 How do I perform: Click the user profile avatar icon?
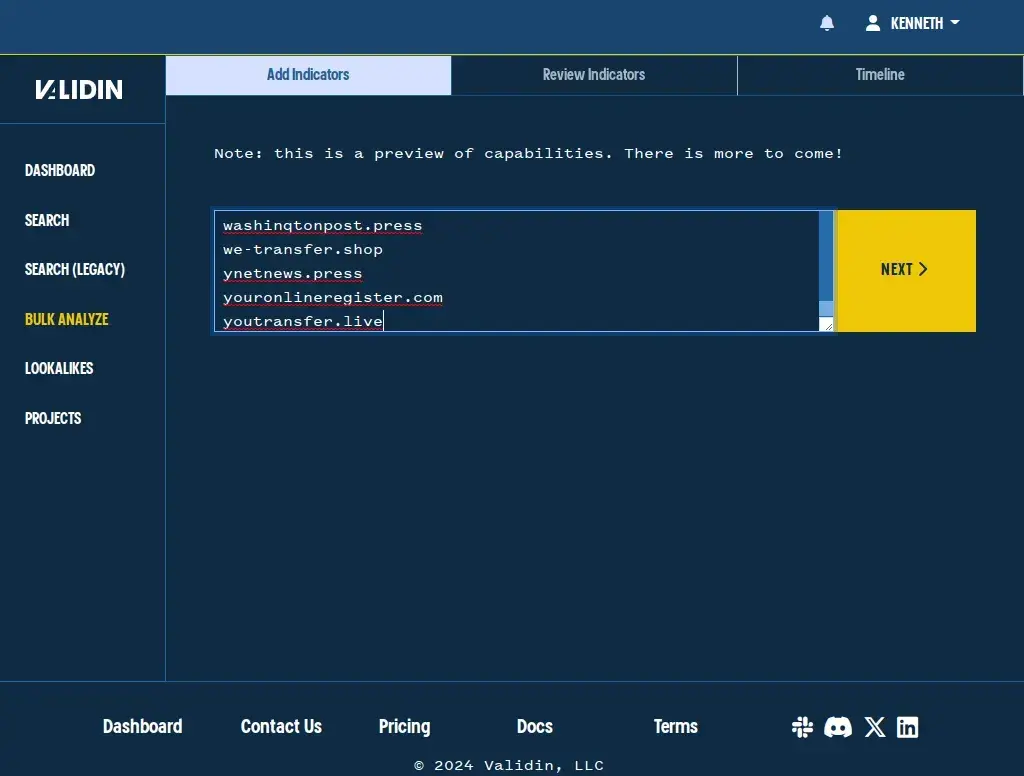872,23
